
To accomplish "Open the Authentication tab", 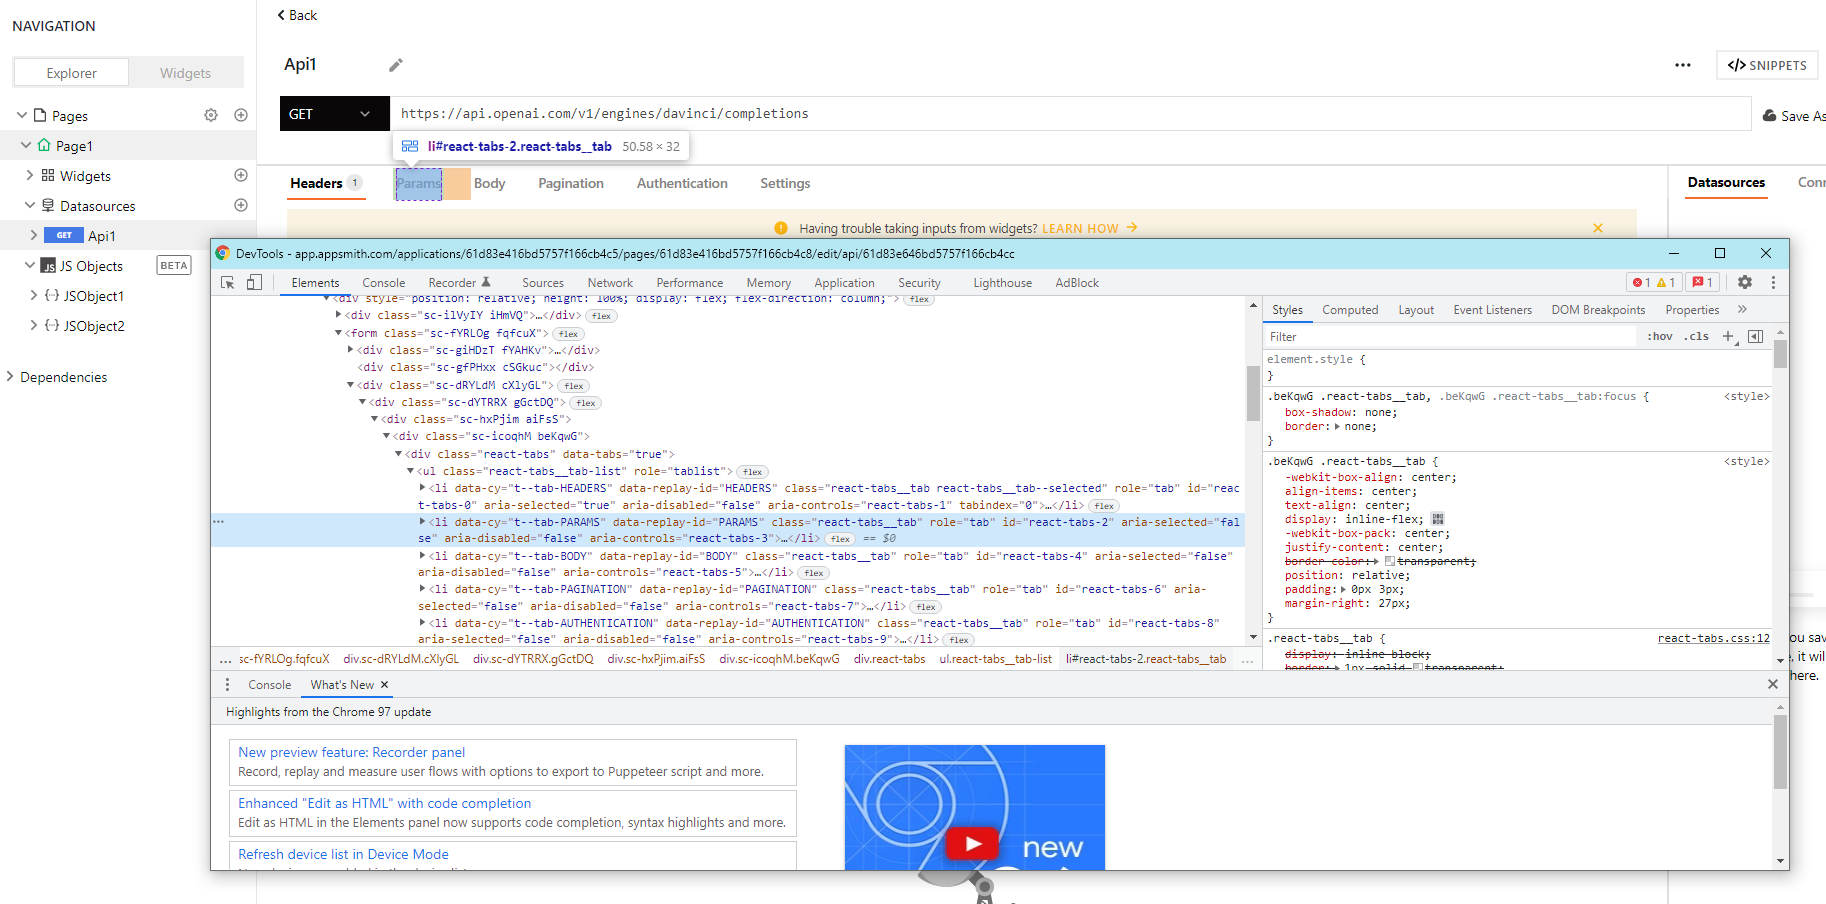I will 682,184.
